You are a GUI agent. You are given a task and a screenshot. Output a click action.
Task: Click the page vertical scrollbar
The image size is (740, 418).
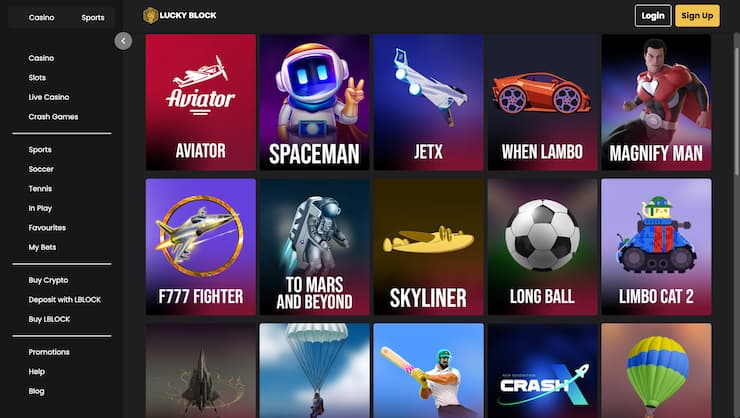coord(737,104)
